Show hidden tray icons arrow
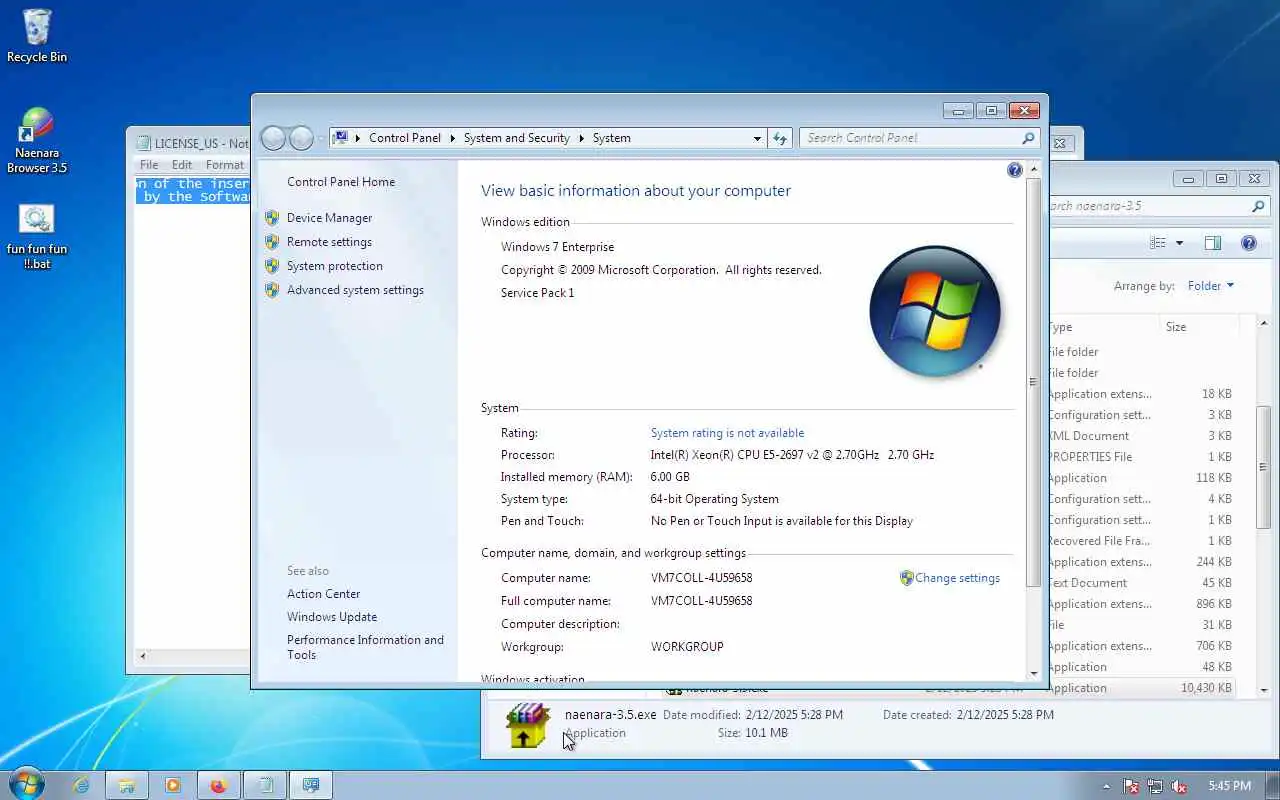The image size is (1280, 800). 1106,786
